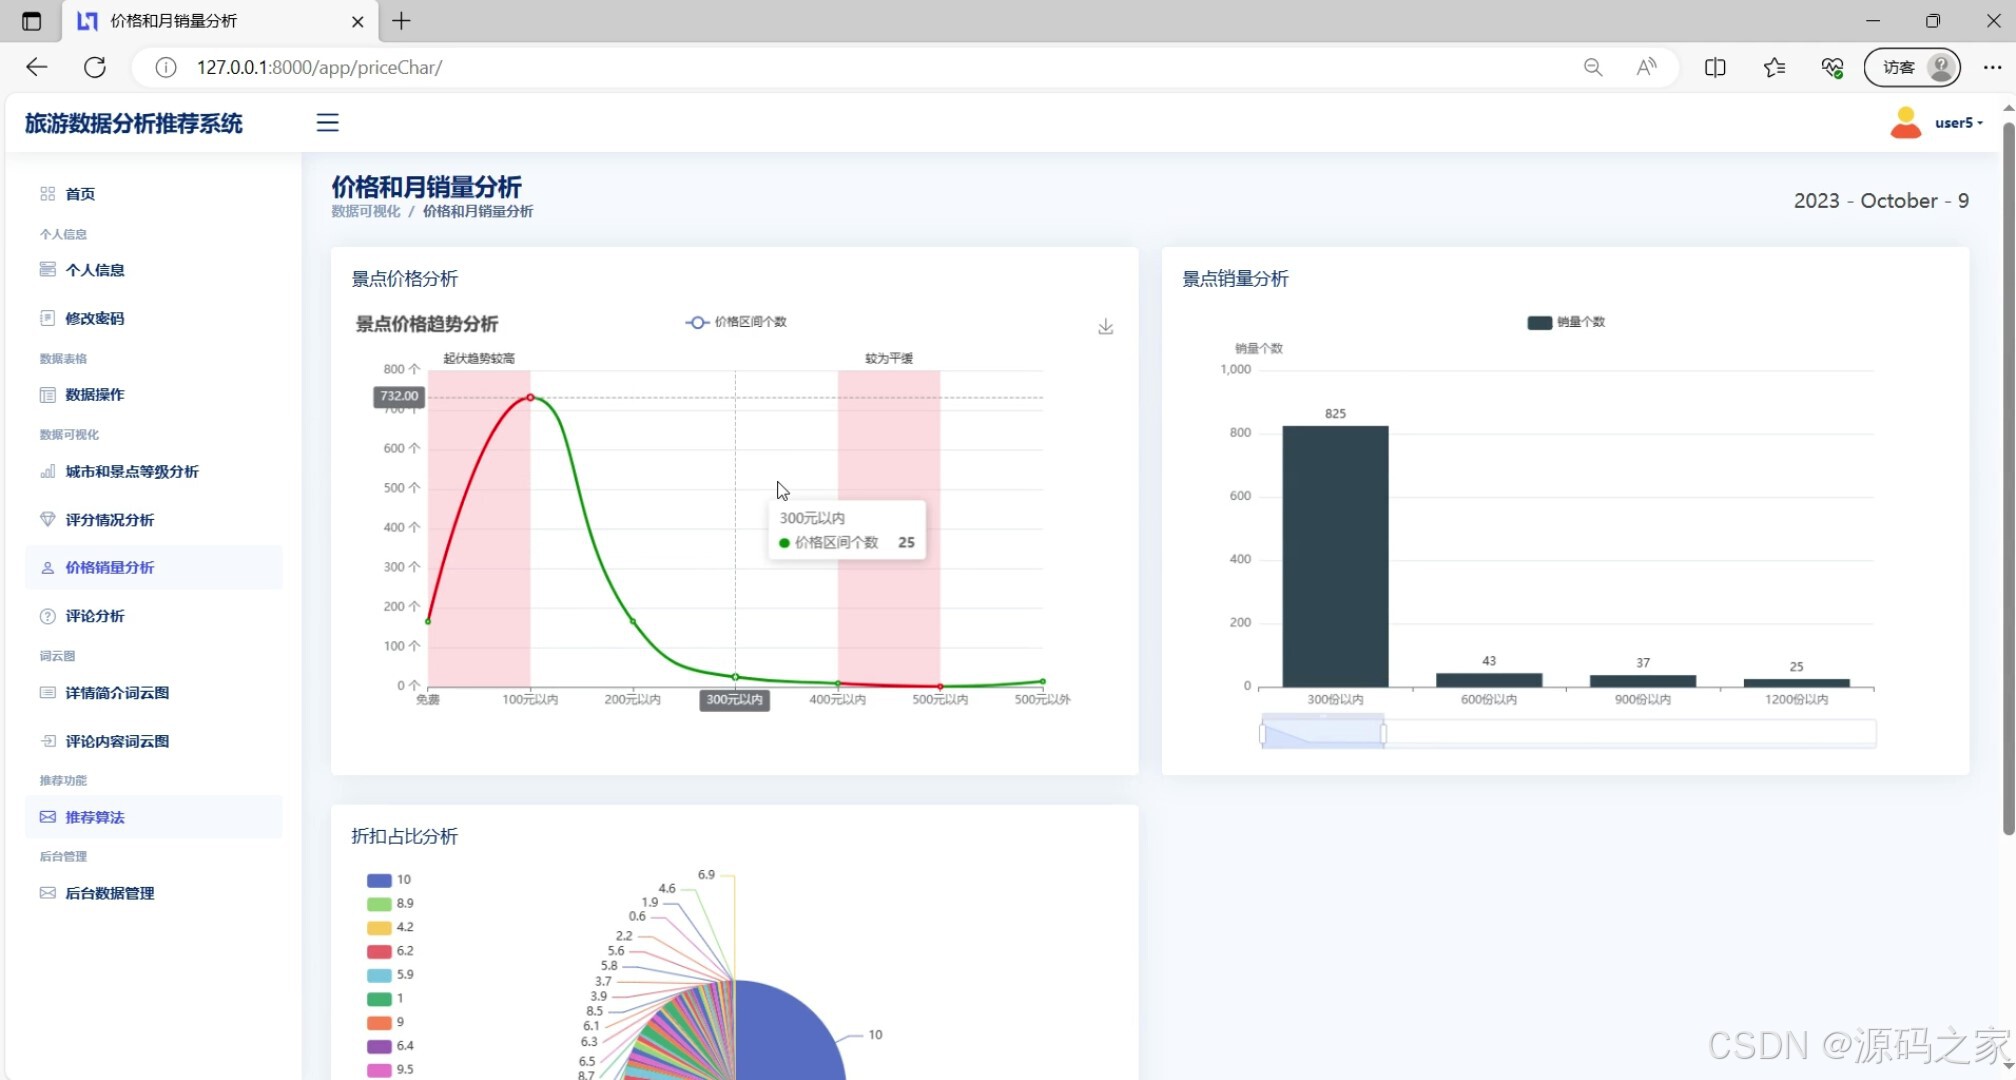Click the data zoom left handle
This screenshot has height=1080, width=2016.
(x=1262, y=734)
